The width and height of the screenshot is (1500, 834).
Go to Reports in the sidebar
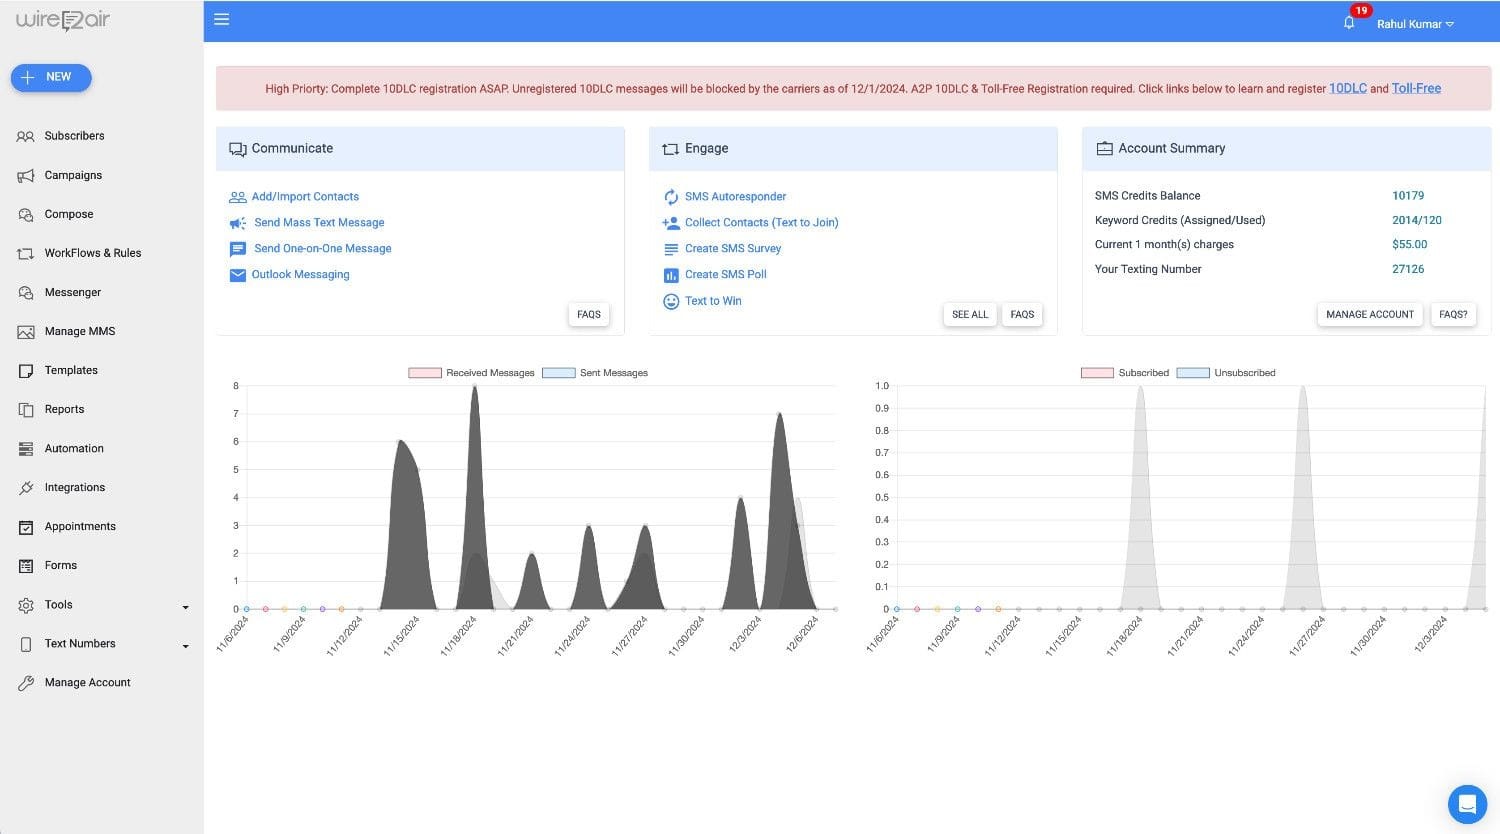pyautogui.click(x=64, y=409)
